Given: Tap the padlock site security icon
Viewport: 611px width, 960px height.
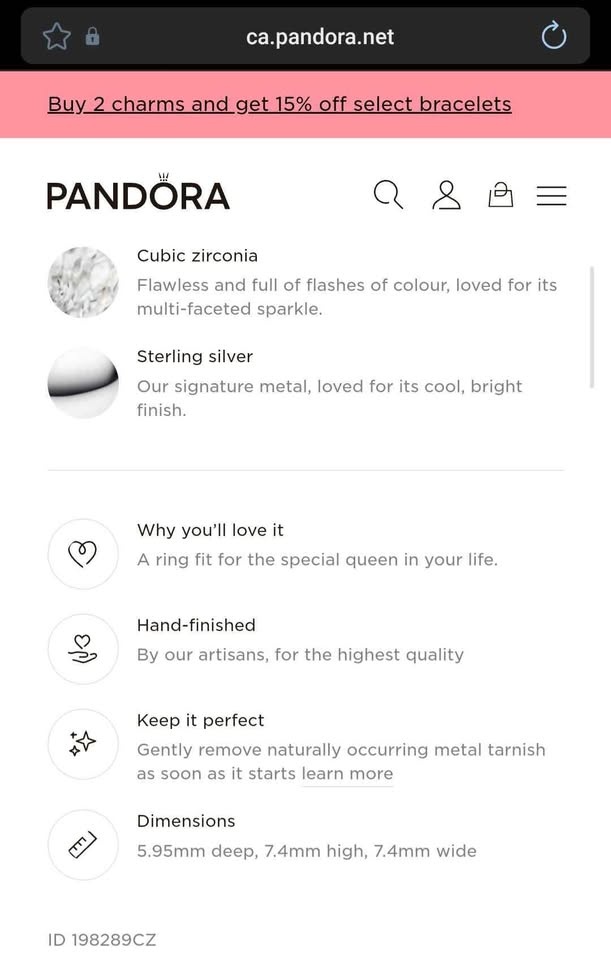Looking at the screenshot, I should pos(92,37).
